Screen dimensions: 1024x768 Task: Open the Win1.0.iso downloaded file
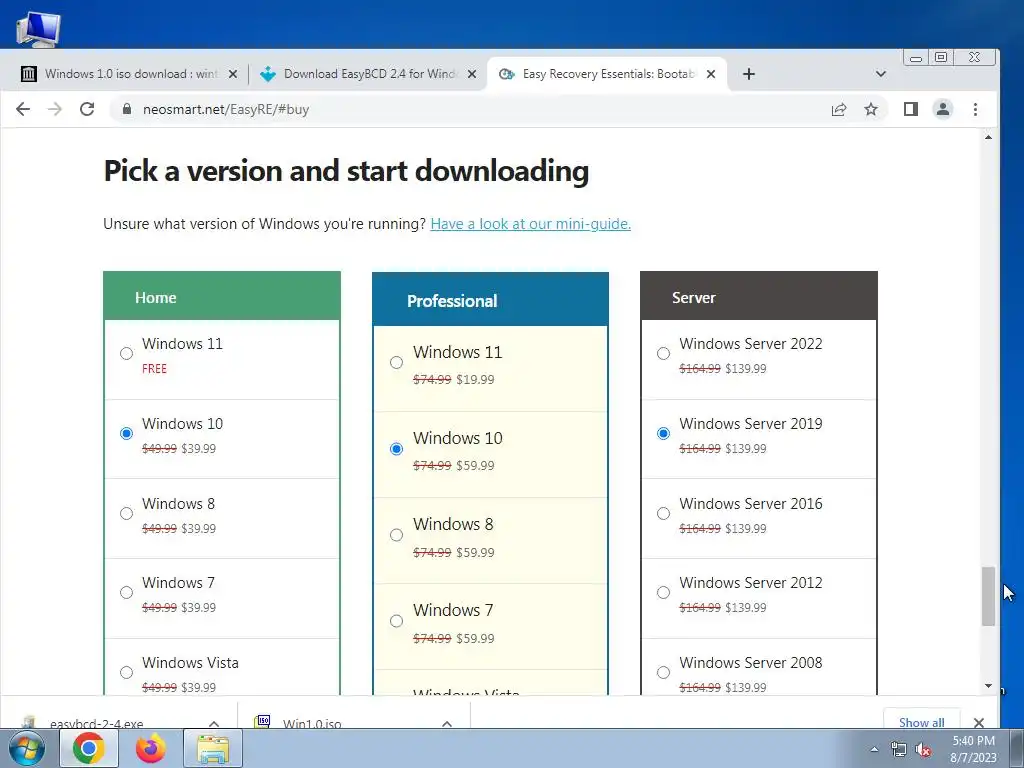[312, 724]
